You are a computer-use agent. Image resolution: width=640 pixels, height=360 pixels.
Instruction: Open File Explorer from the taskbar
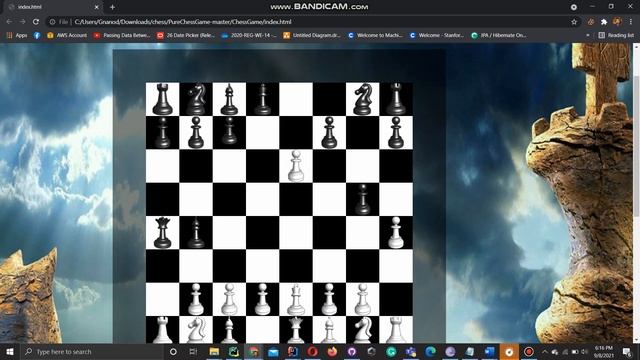click(214, 351)
